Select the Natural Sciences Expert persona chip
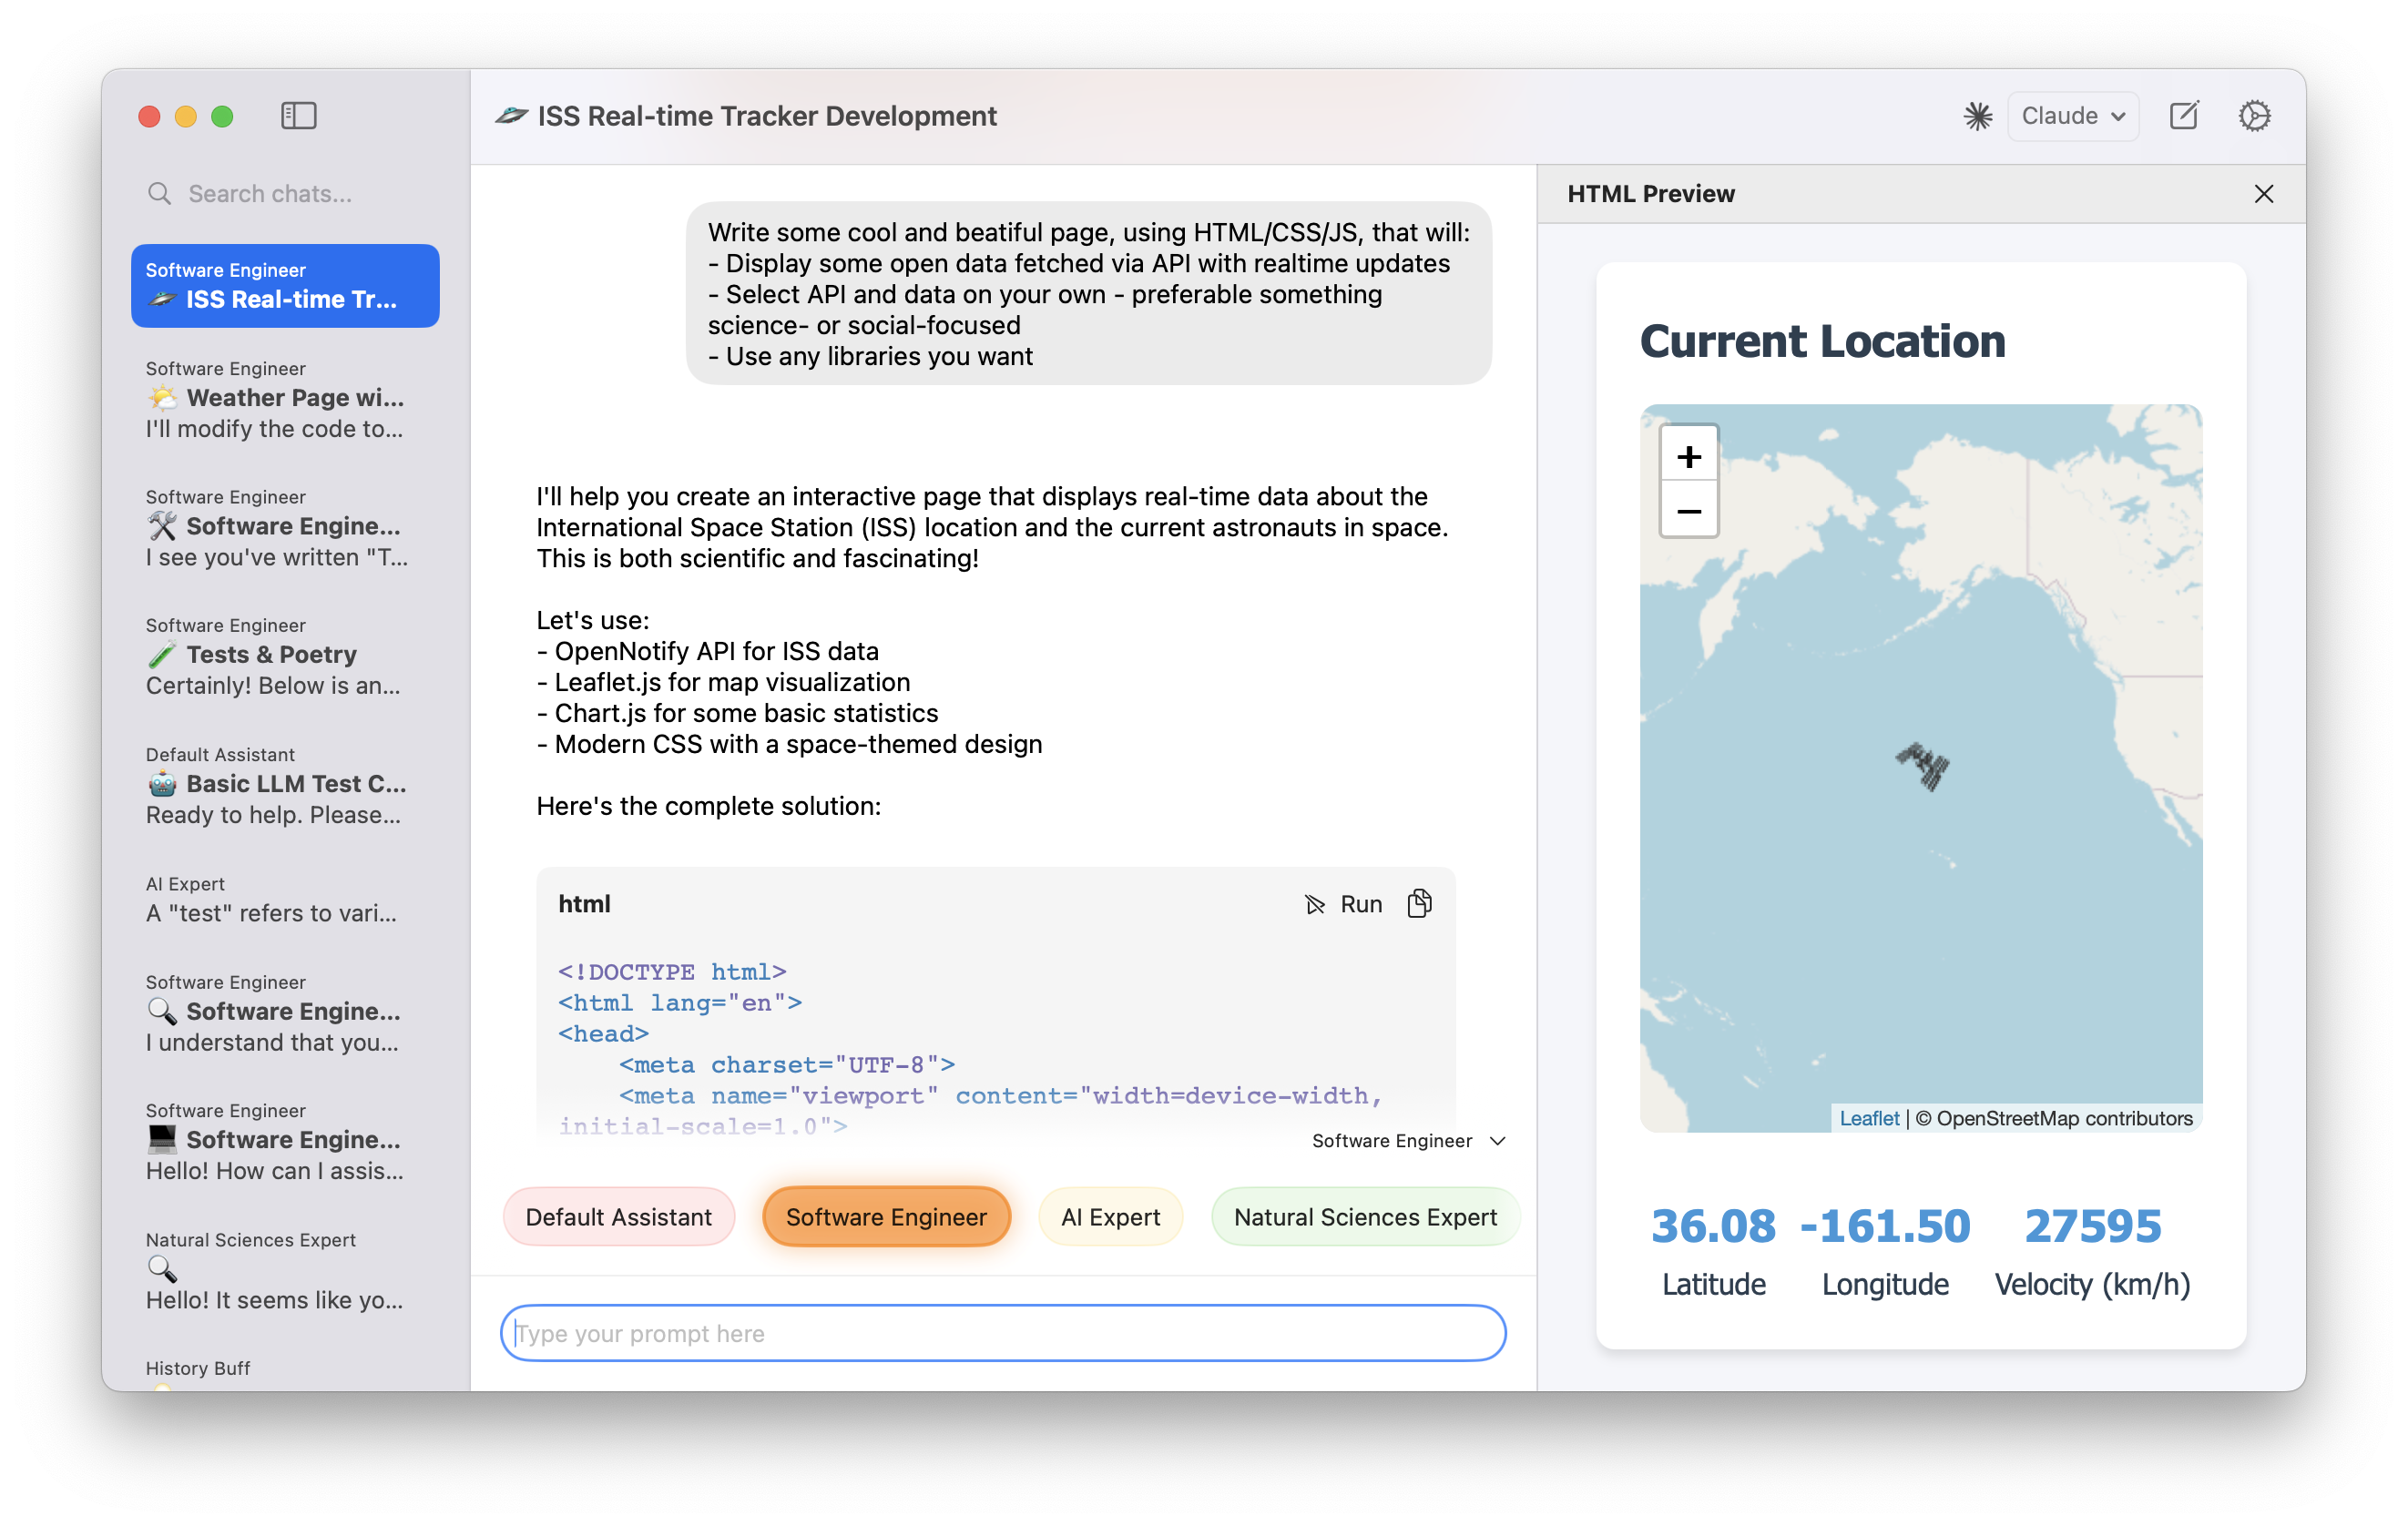Image resolution: width=2408 pixels, height=1526 pixels. pyautogui.click(x=1364, y=1216)
